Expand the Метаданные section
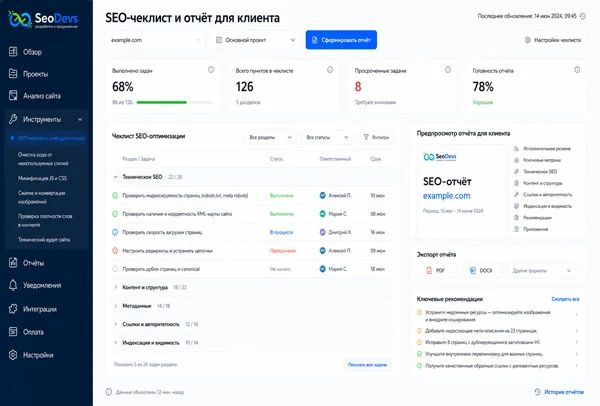 coord(115,305)
